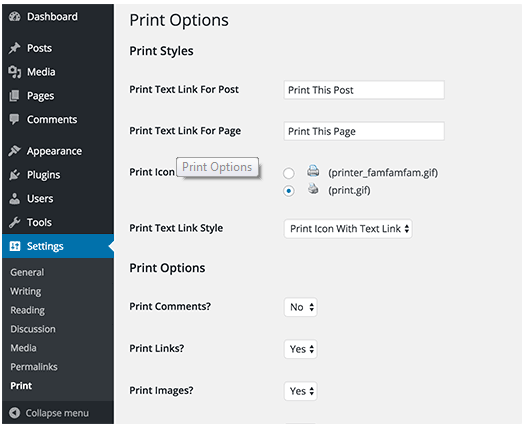The image size is (522, 425).
Task: Click the blue printer_famfamfam.gif icon
Action: pyautogui.click(x=313, y=171)
